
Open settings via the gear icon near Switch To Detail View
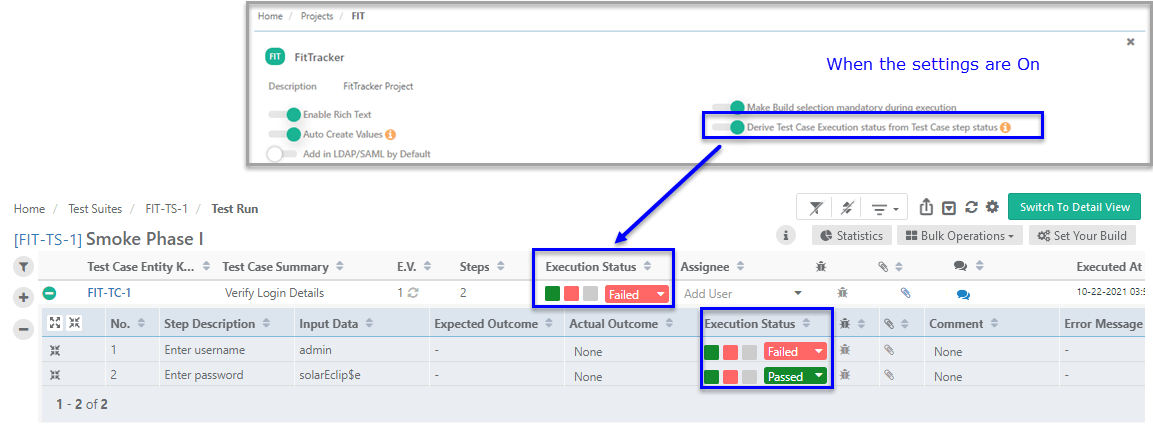tap(992, 207)
